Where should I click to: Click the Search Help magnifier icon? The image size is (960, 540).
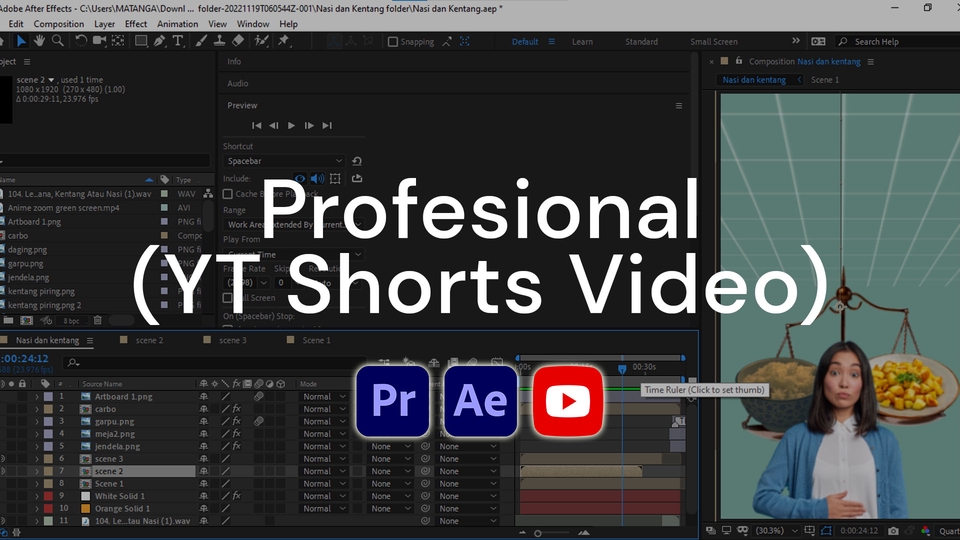[843, 42]
